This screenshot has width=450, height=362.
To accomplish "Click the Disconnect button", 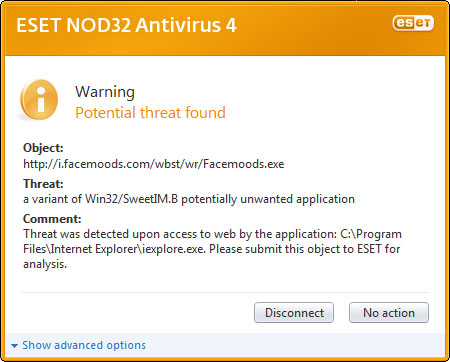I will click(294, 313).
